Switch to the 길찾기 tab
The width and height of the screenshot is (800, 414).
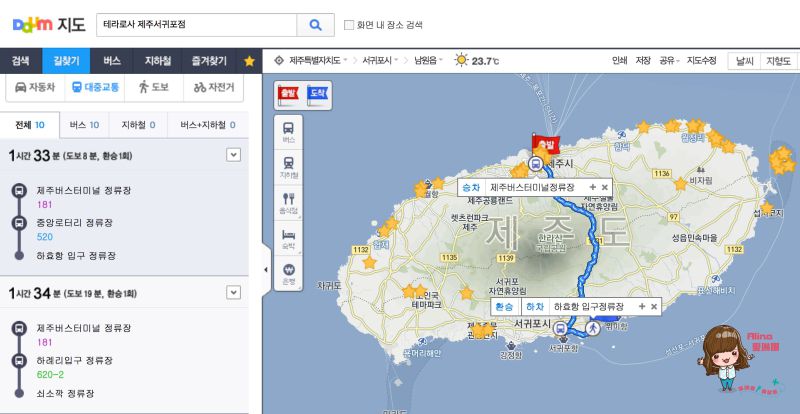coord(66,61)
